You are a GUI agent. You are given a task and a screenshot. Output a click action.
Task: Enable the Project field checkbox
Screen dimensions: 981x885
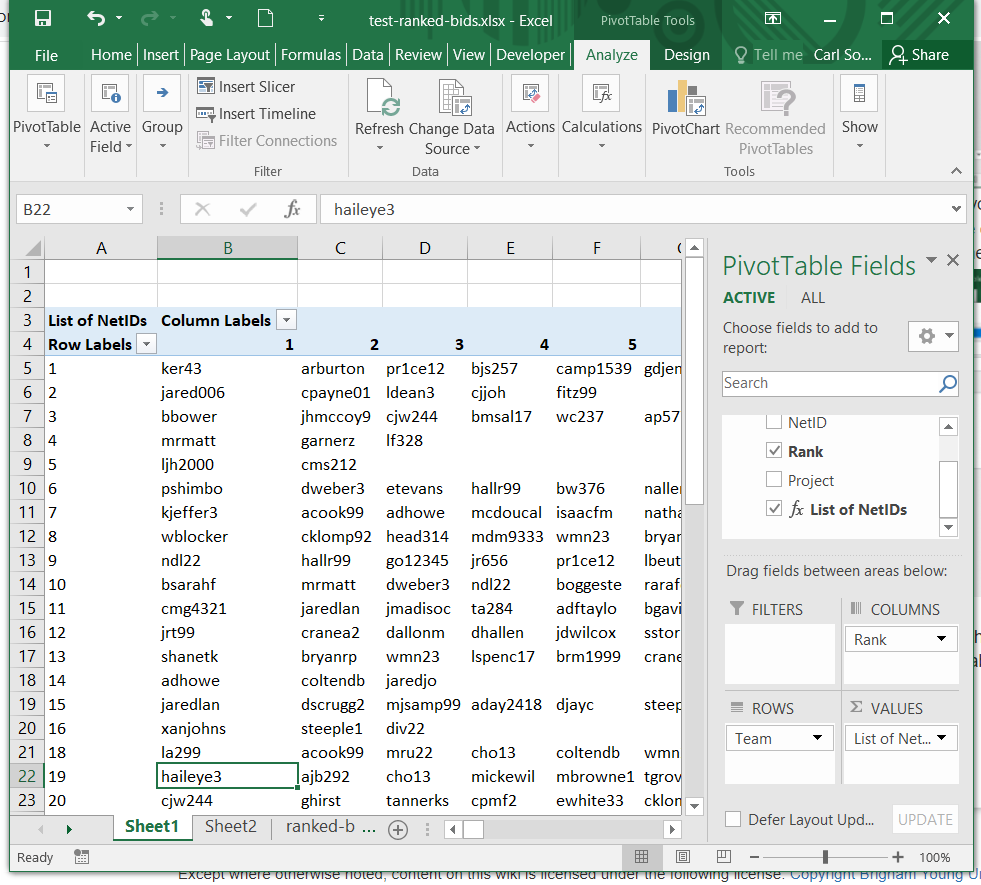click(x=773, y=480)
